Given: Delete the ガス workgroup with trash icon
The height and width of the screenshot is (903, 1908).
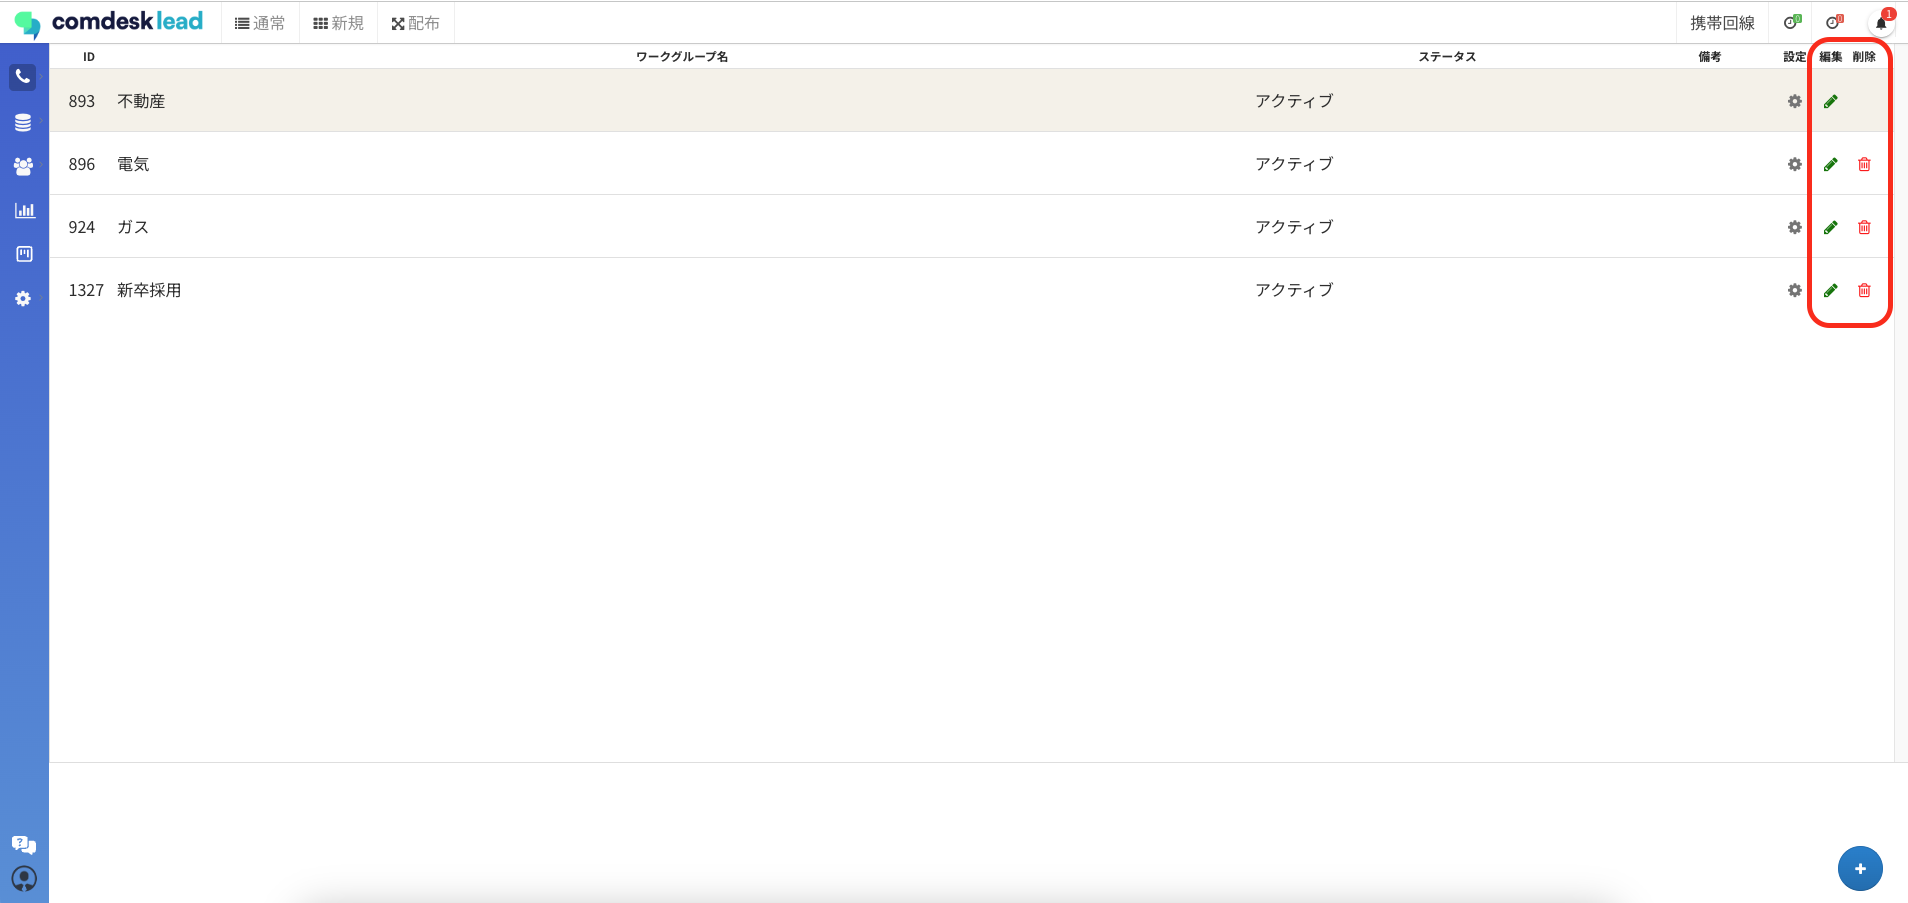Looking at the screenshot, I should 1864,227.
